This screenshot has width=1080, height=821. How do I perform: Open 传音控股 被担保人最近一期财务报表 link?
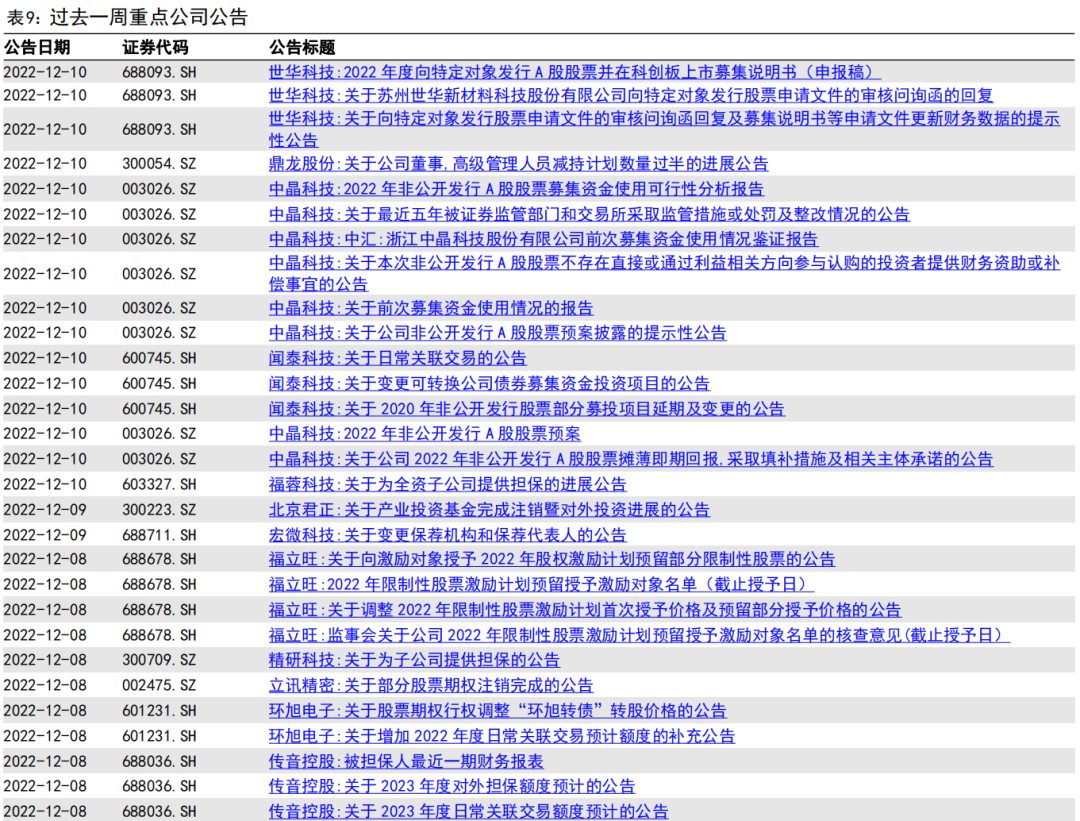point(406,762)
